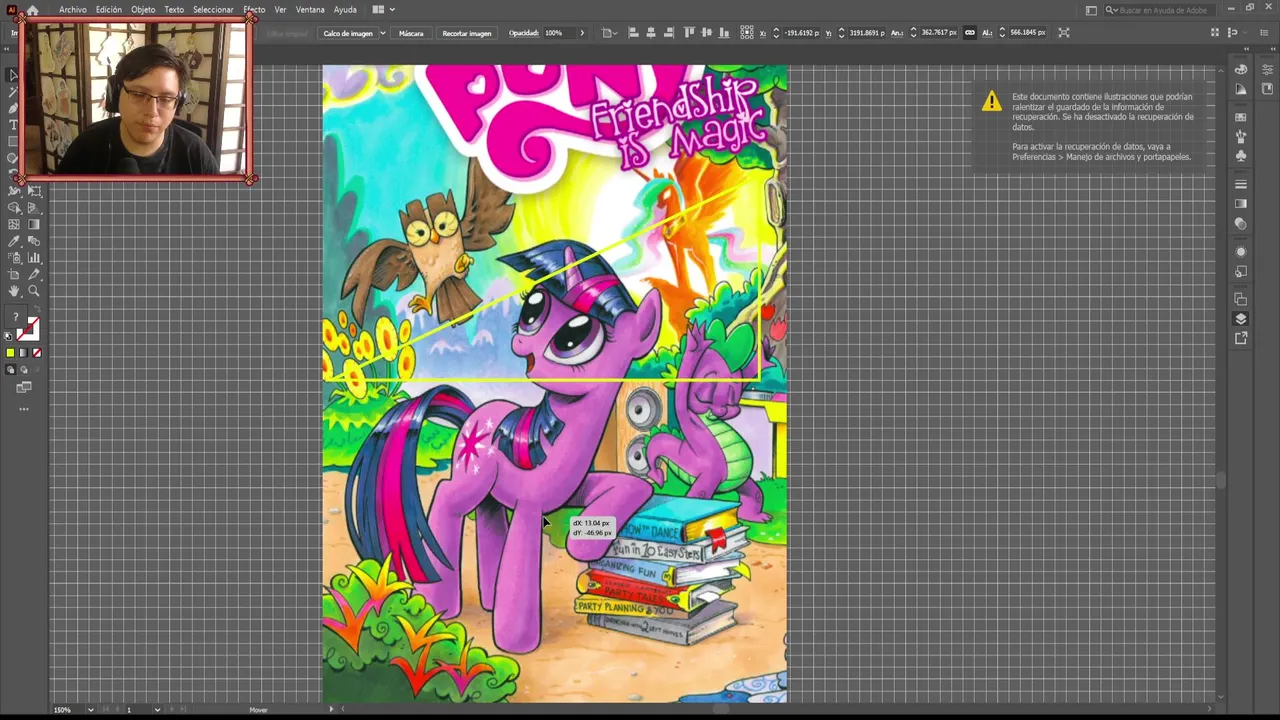Toggle the Isolate selected object icon

click(1064, 32)
